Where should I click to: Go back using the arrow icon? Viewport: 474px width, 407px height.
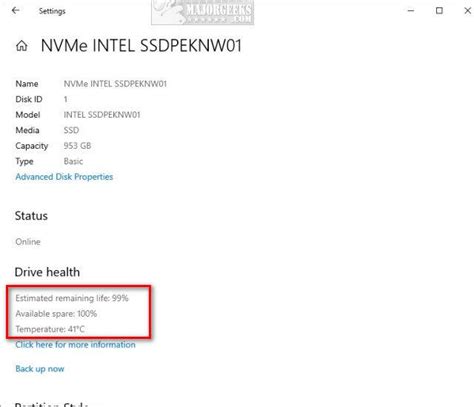click(15, 11)
